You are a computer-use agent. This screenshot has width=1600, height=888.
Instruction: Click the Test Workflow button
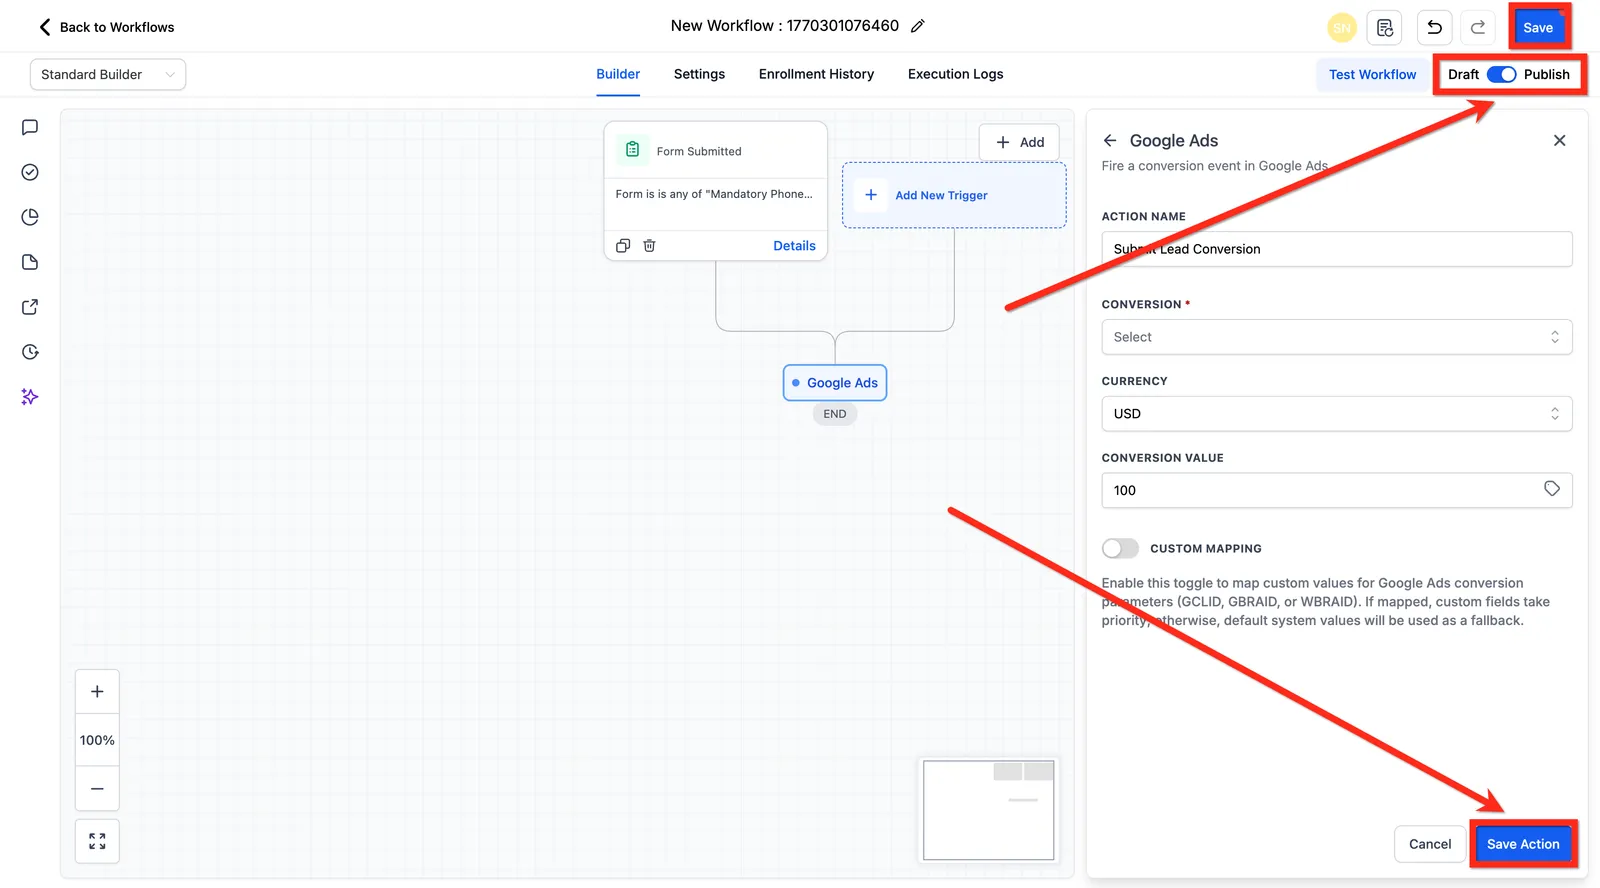(x=1372, y=75)
